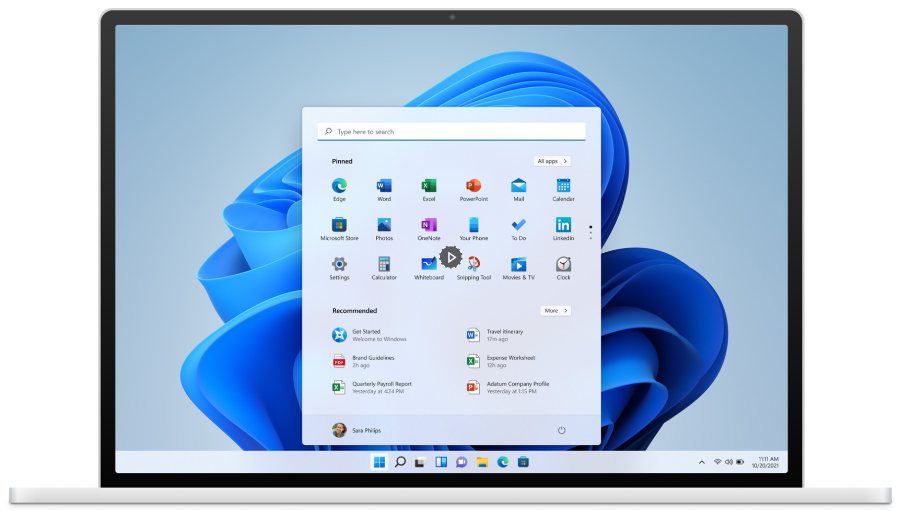Launch Excel from the pinned section
The image size is (900, 511).
click(429, 186)
